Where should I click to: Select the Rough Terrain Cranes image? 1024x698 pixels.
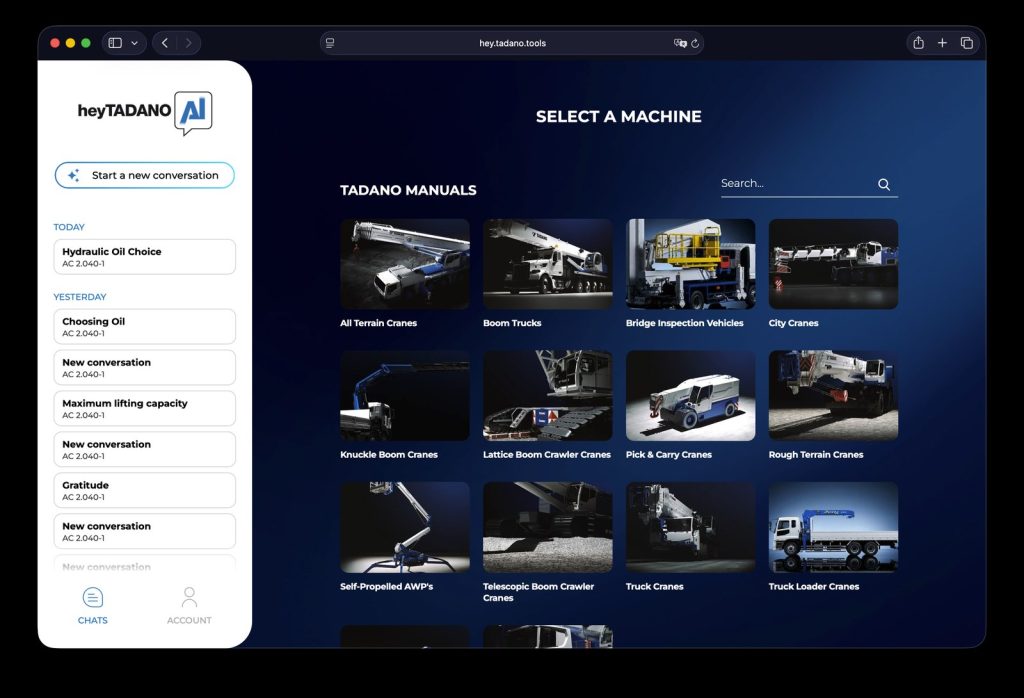pos(833,396)
